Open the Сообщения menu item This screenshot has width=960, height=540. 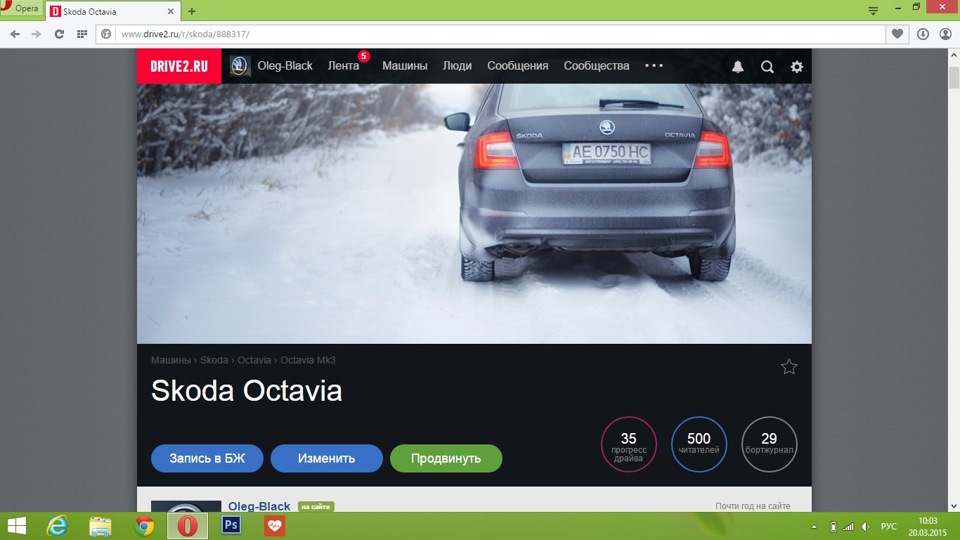click(517, 66)
